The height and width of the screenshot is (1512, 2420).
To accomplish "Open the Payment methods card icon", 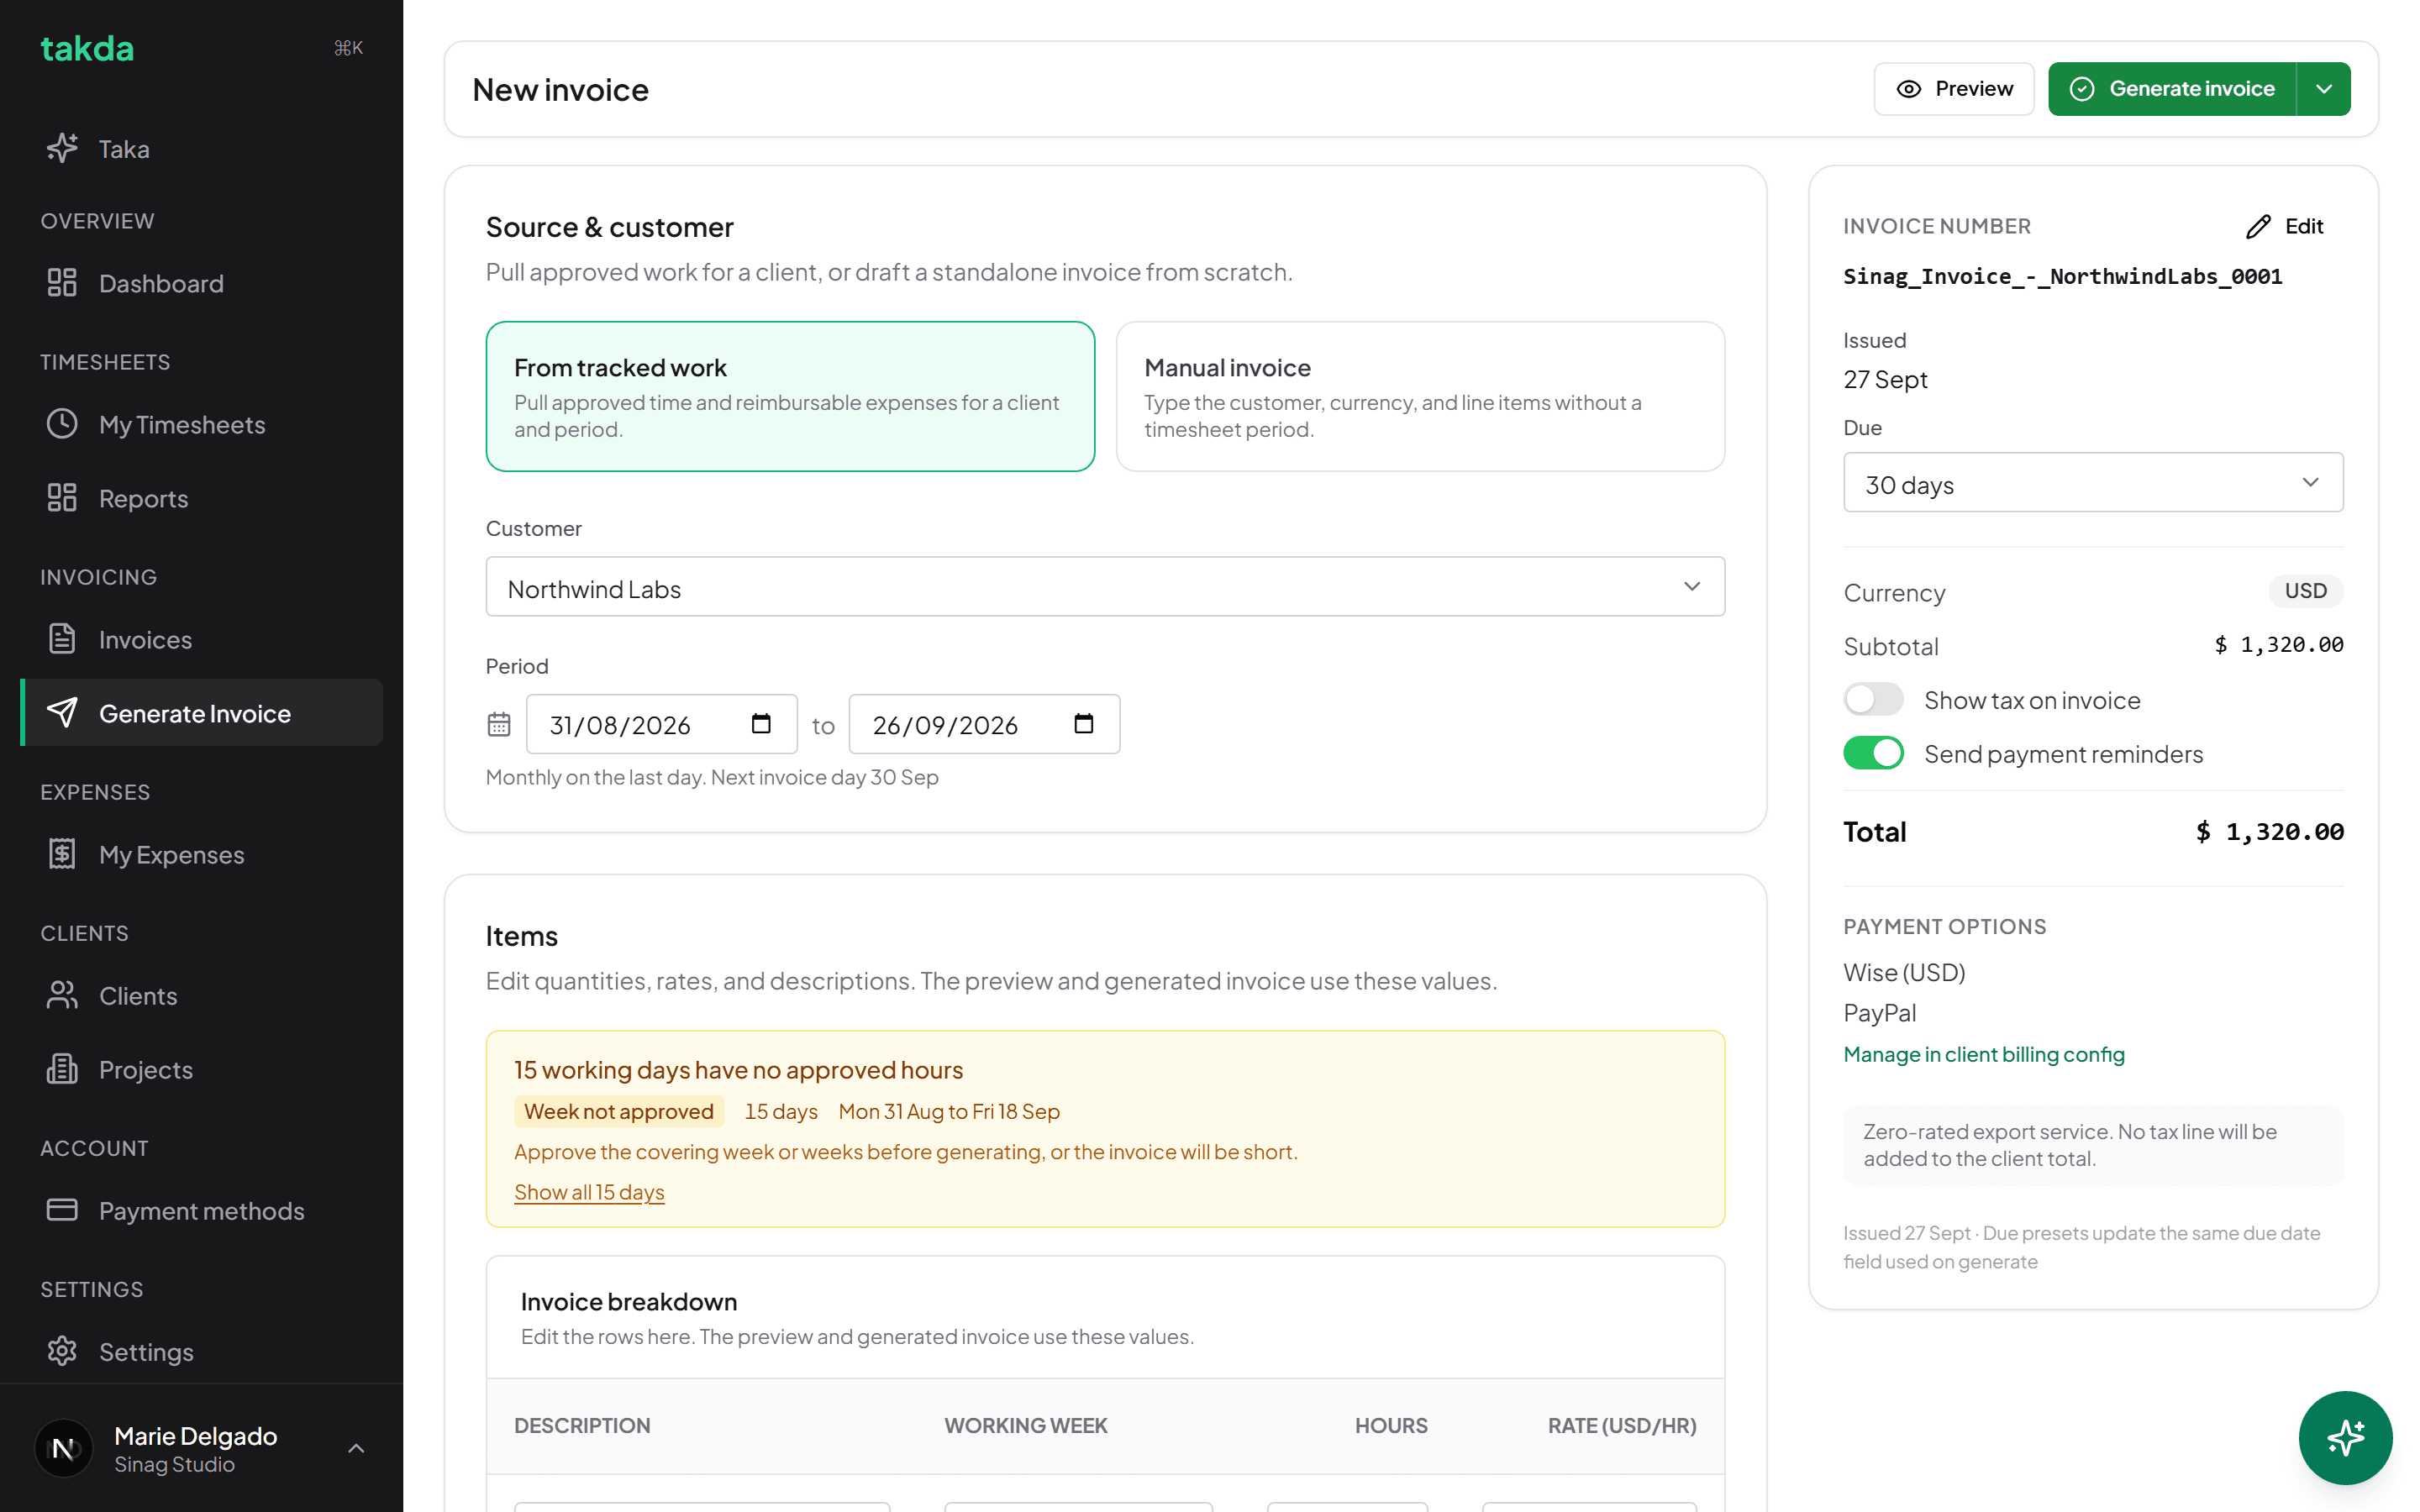I will click(x=62, y=1210).
